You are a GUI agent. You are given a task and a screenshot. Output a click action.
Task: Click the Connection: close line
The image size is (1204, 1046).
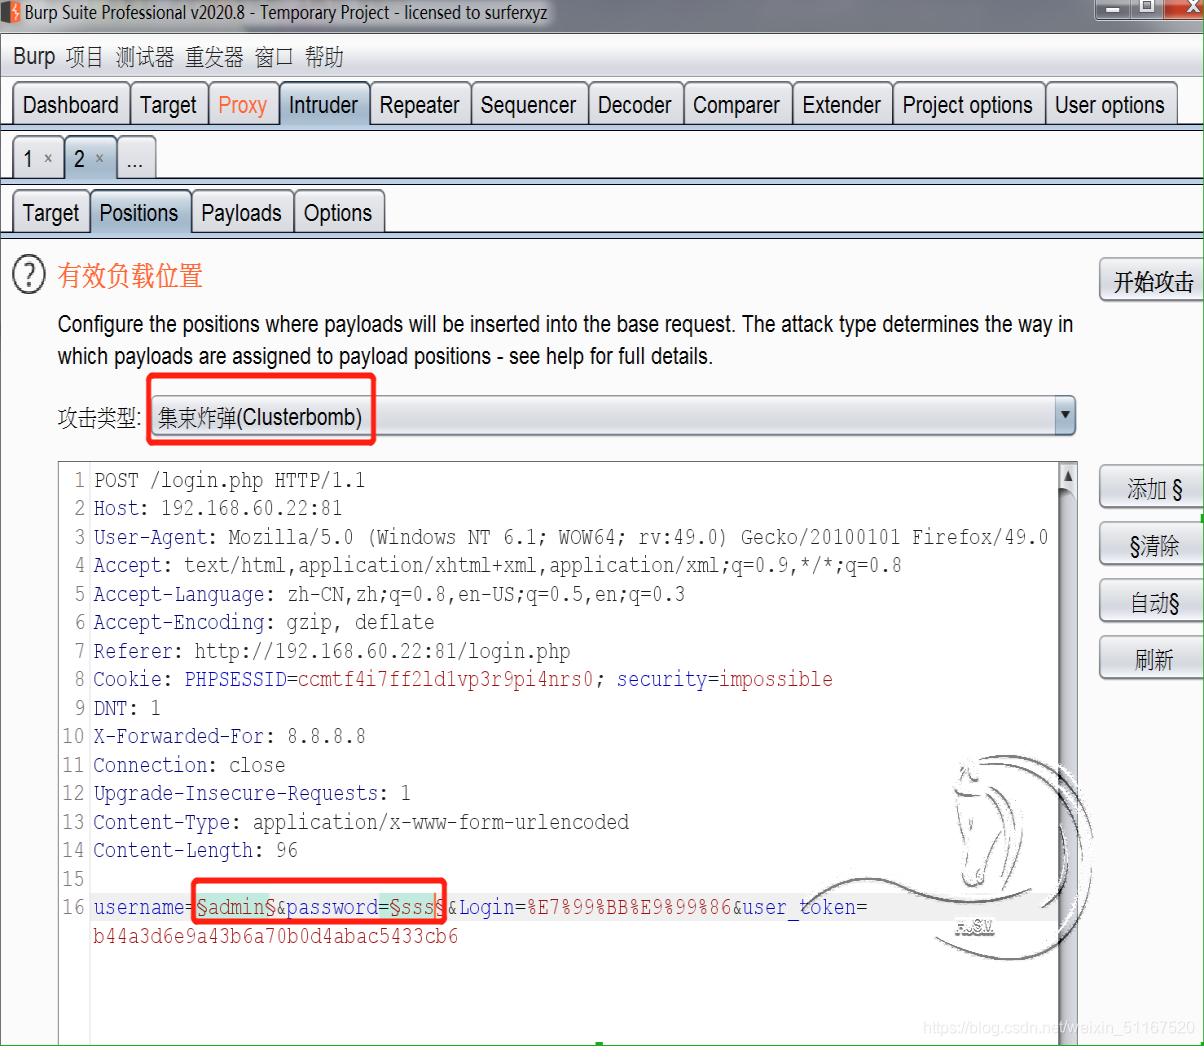pyautogui.click(x=189, y=765)
